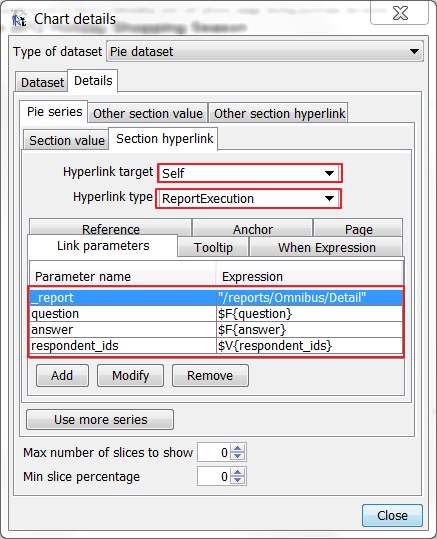
Task: Click the Modify parameter button
Action: coord(130,375)
